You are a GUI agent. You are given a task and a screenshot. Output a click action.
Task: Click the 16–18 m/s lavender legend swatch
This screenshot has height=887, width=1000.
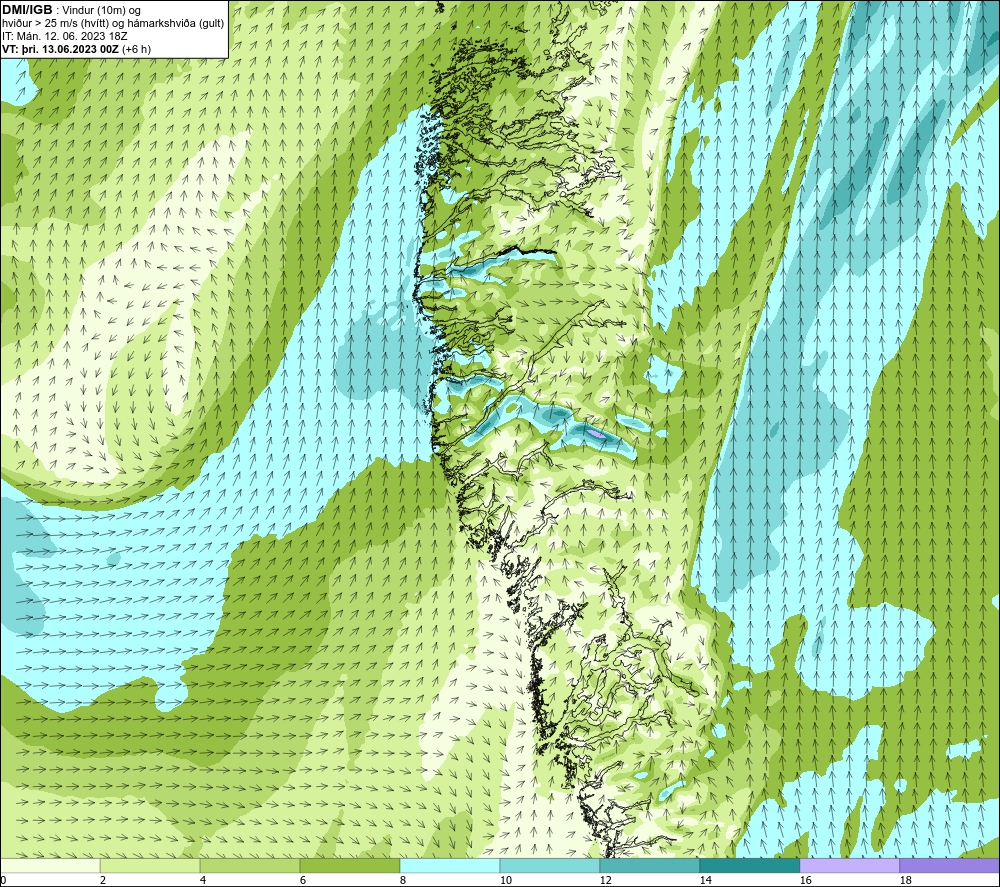pyautogui.click(x=849, y=865)
